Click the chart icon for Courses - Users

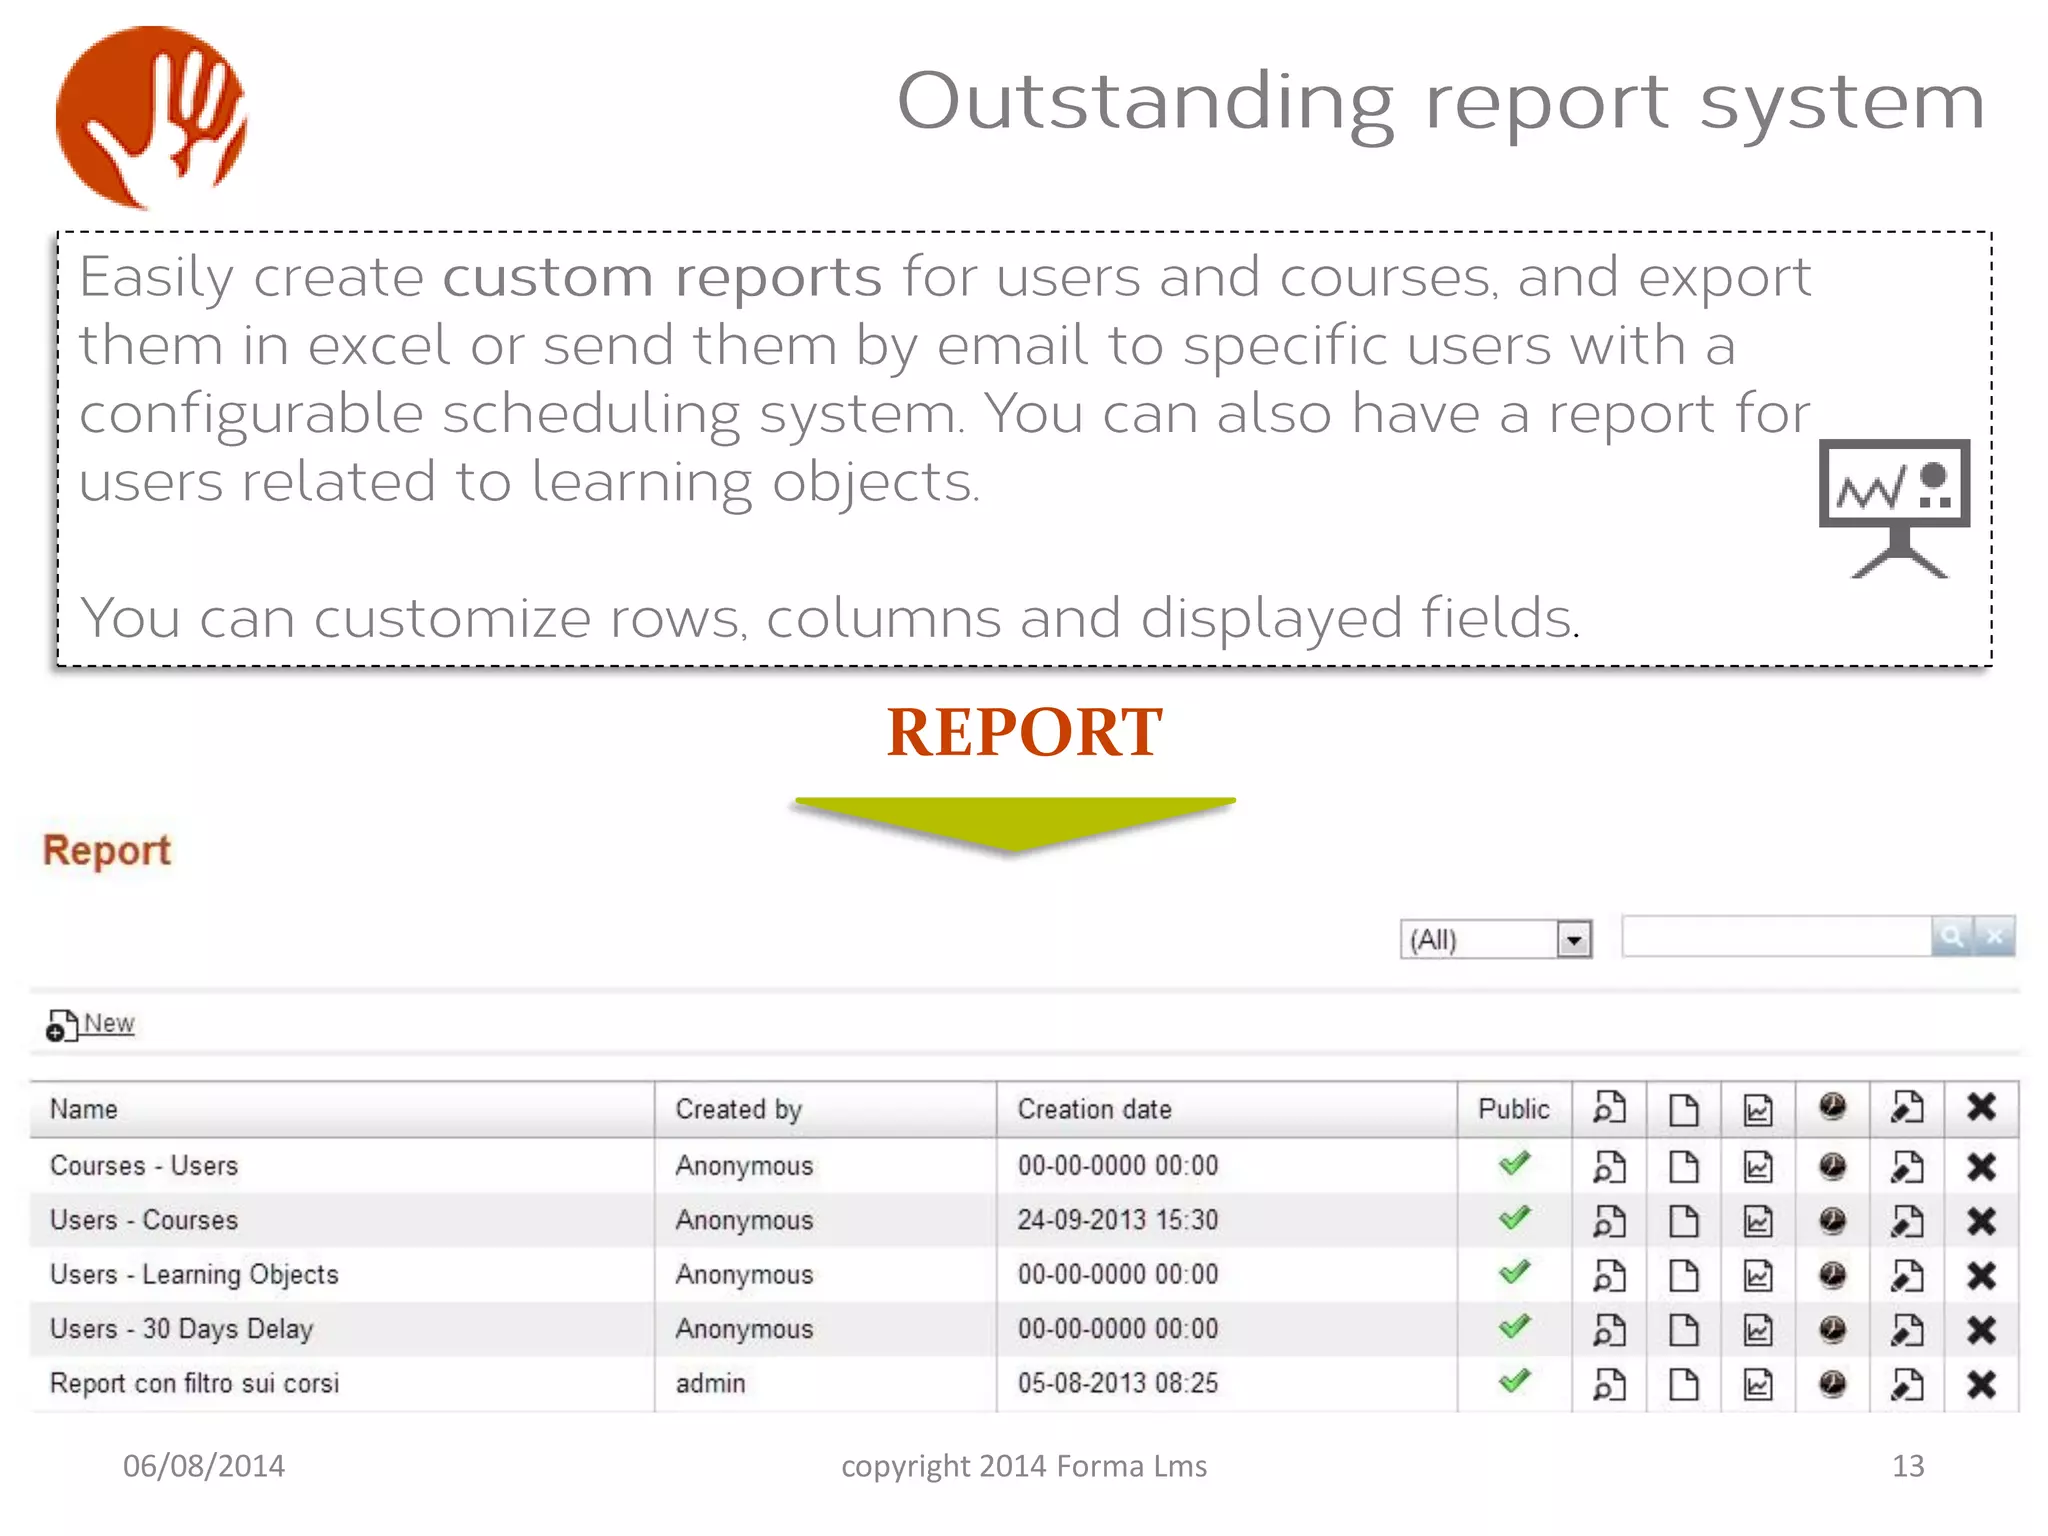(1758, 1166)
